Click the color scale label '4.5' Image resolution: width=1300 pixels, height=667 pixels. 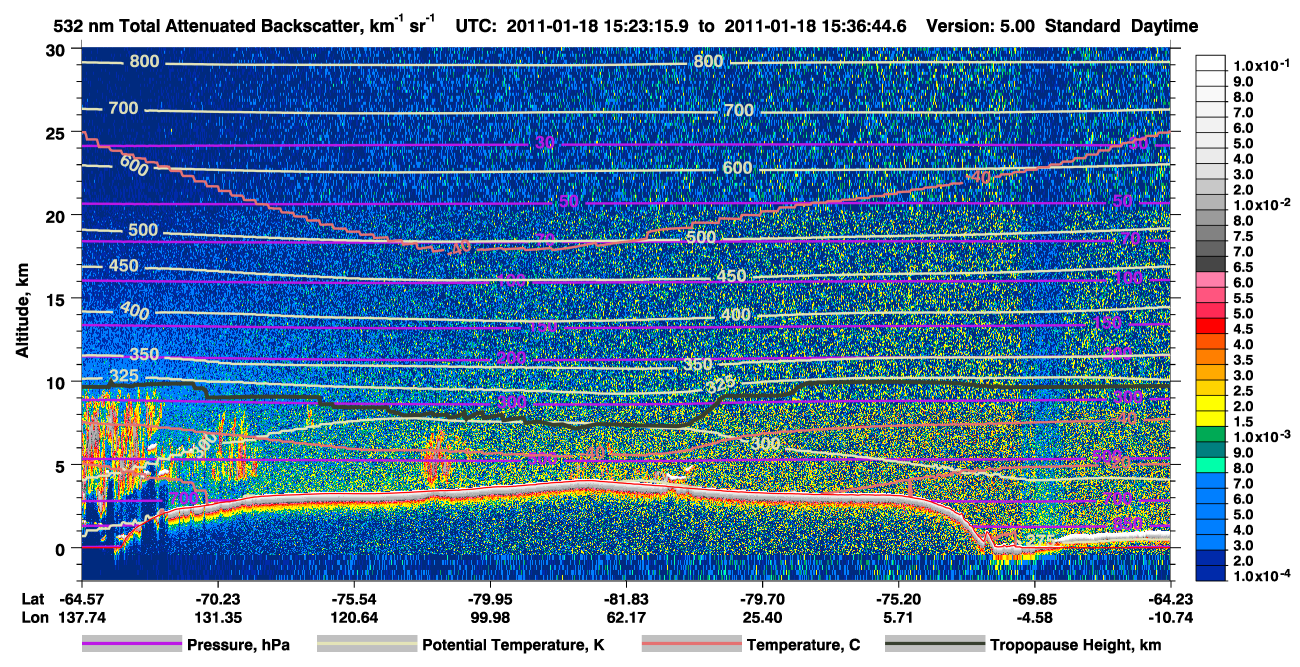(1242, 329)
